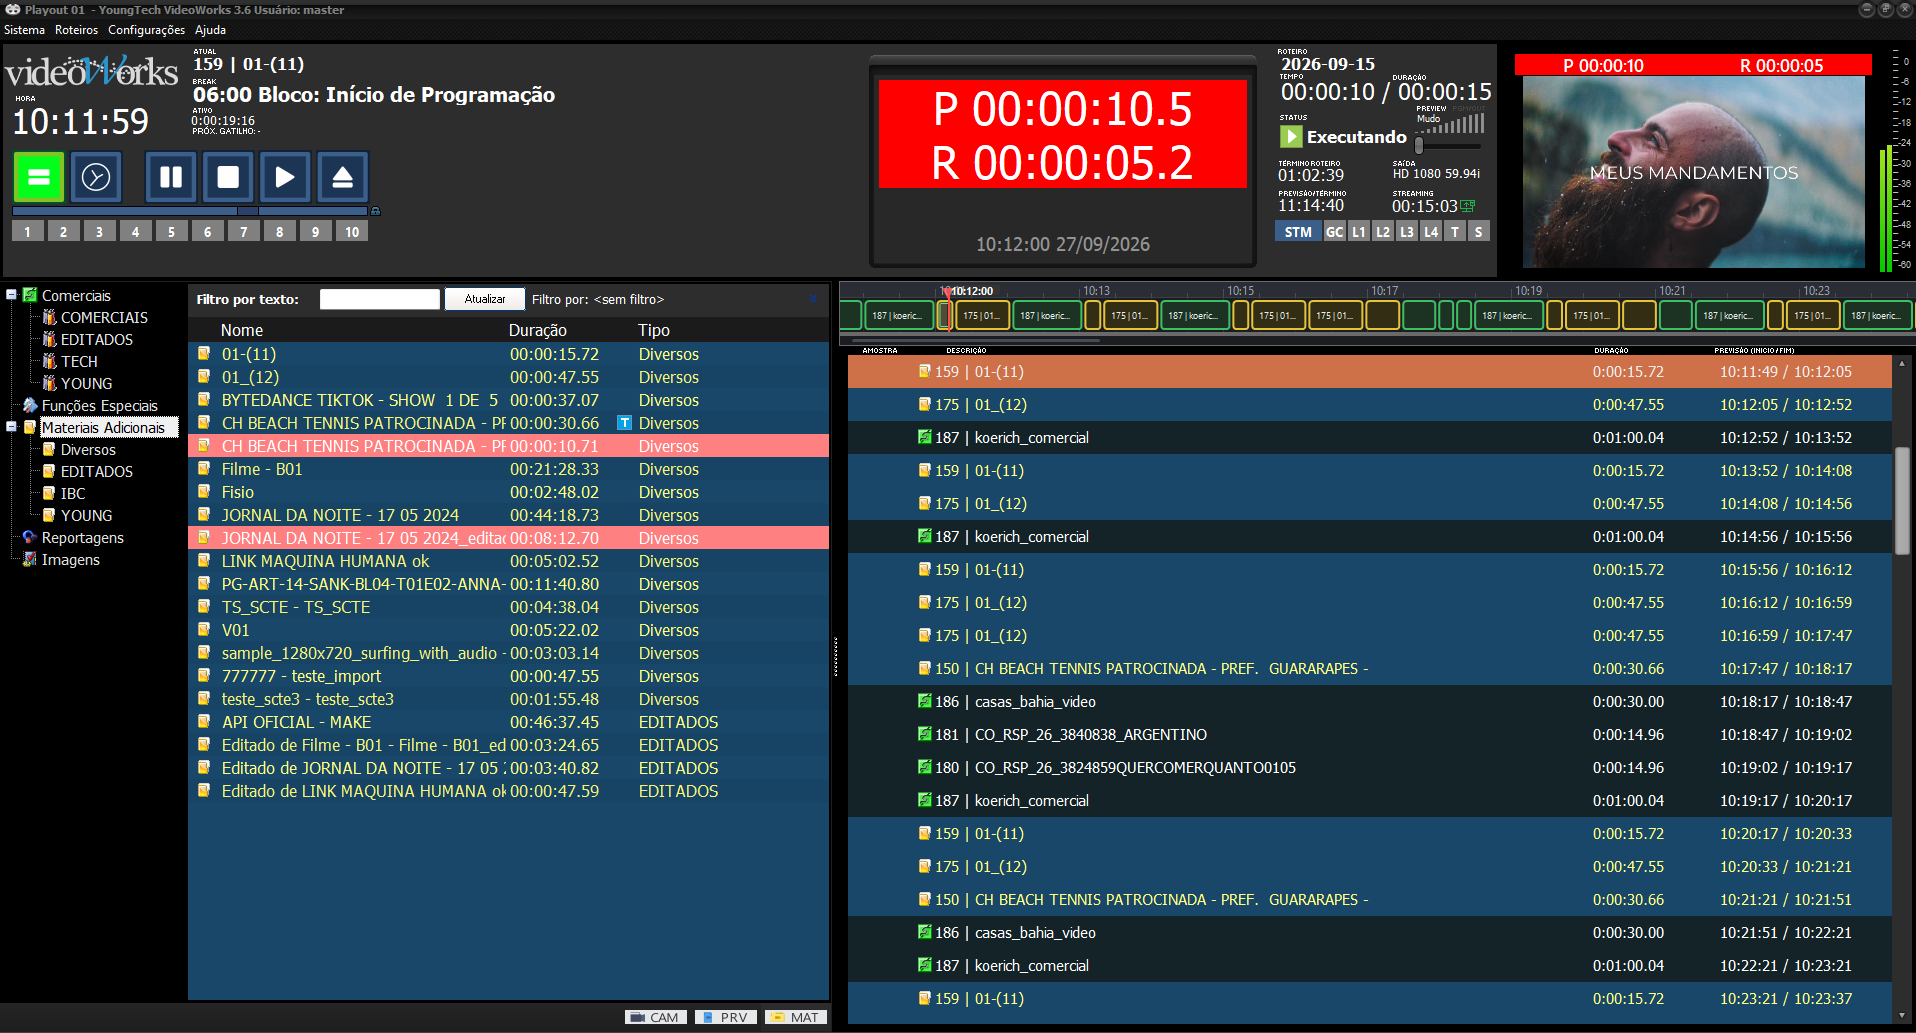The width and height of the screenshot is (1916, 1033).
Task: Click the MAT button
Action: [x=795, y=1017]
